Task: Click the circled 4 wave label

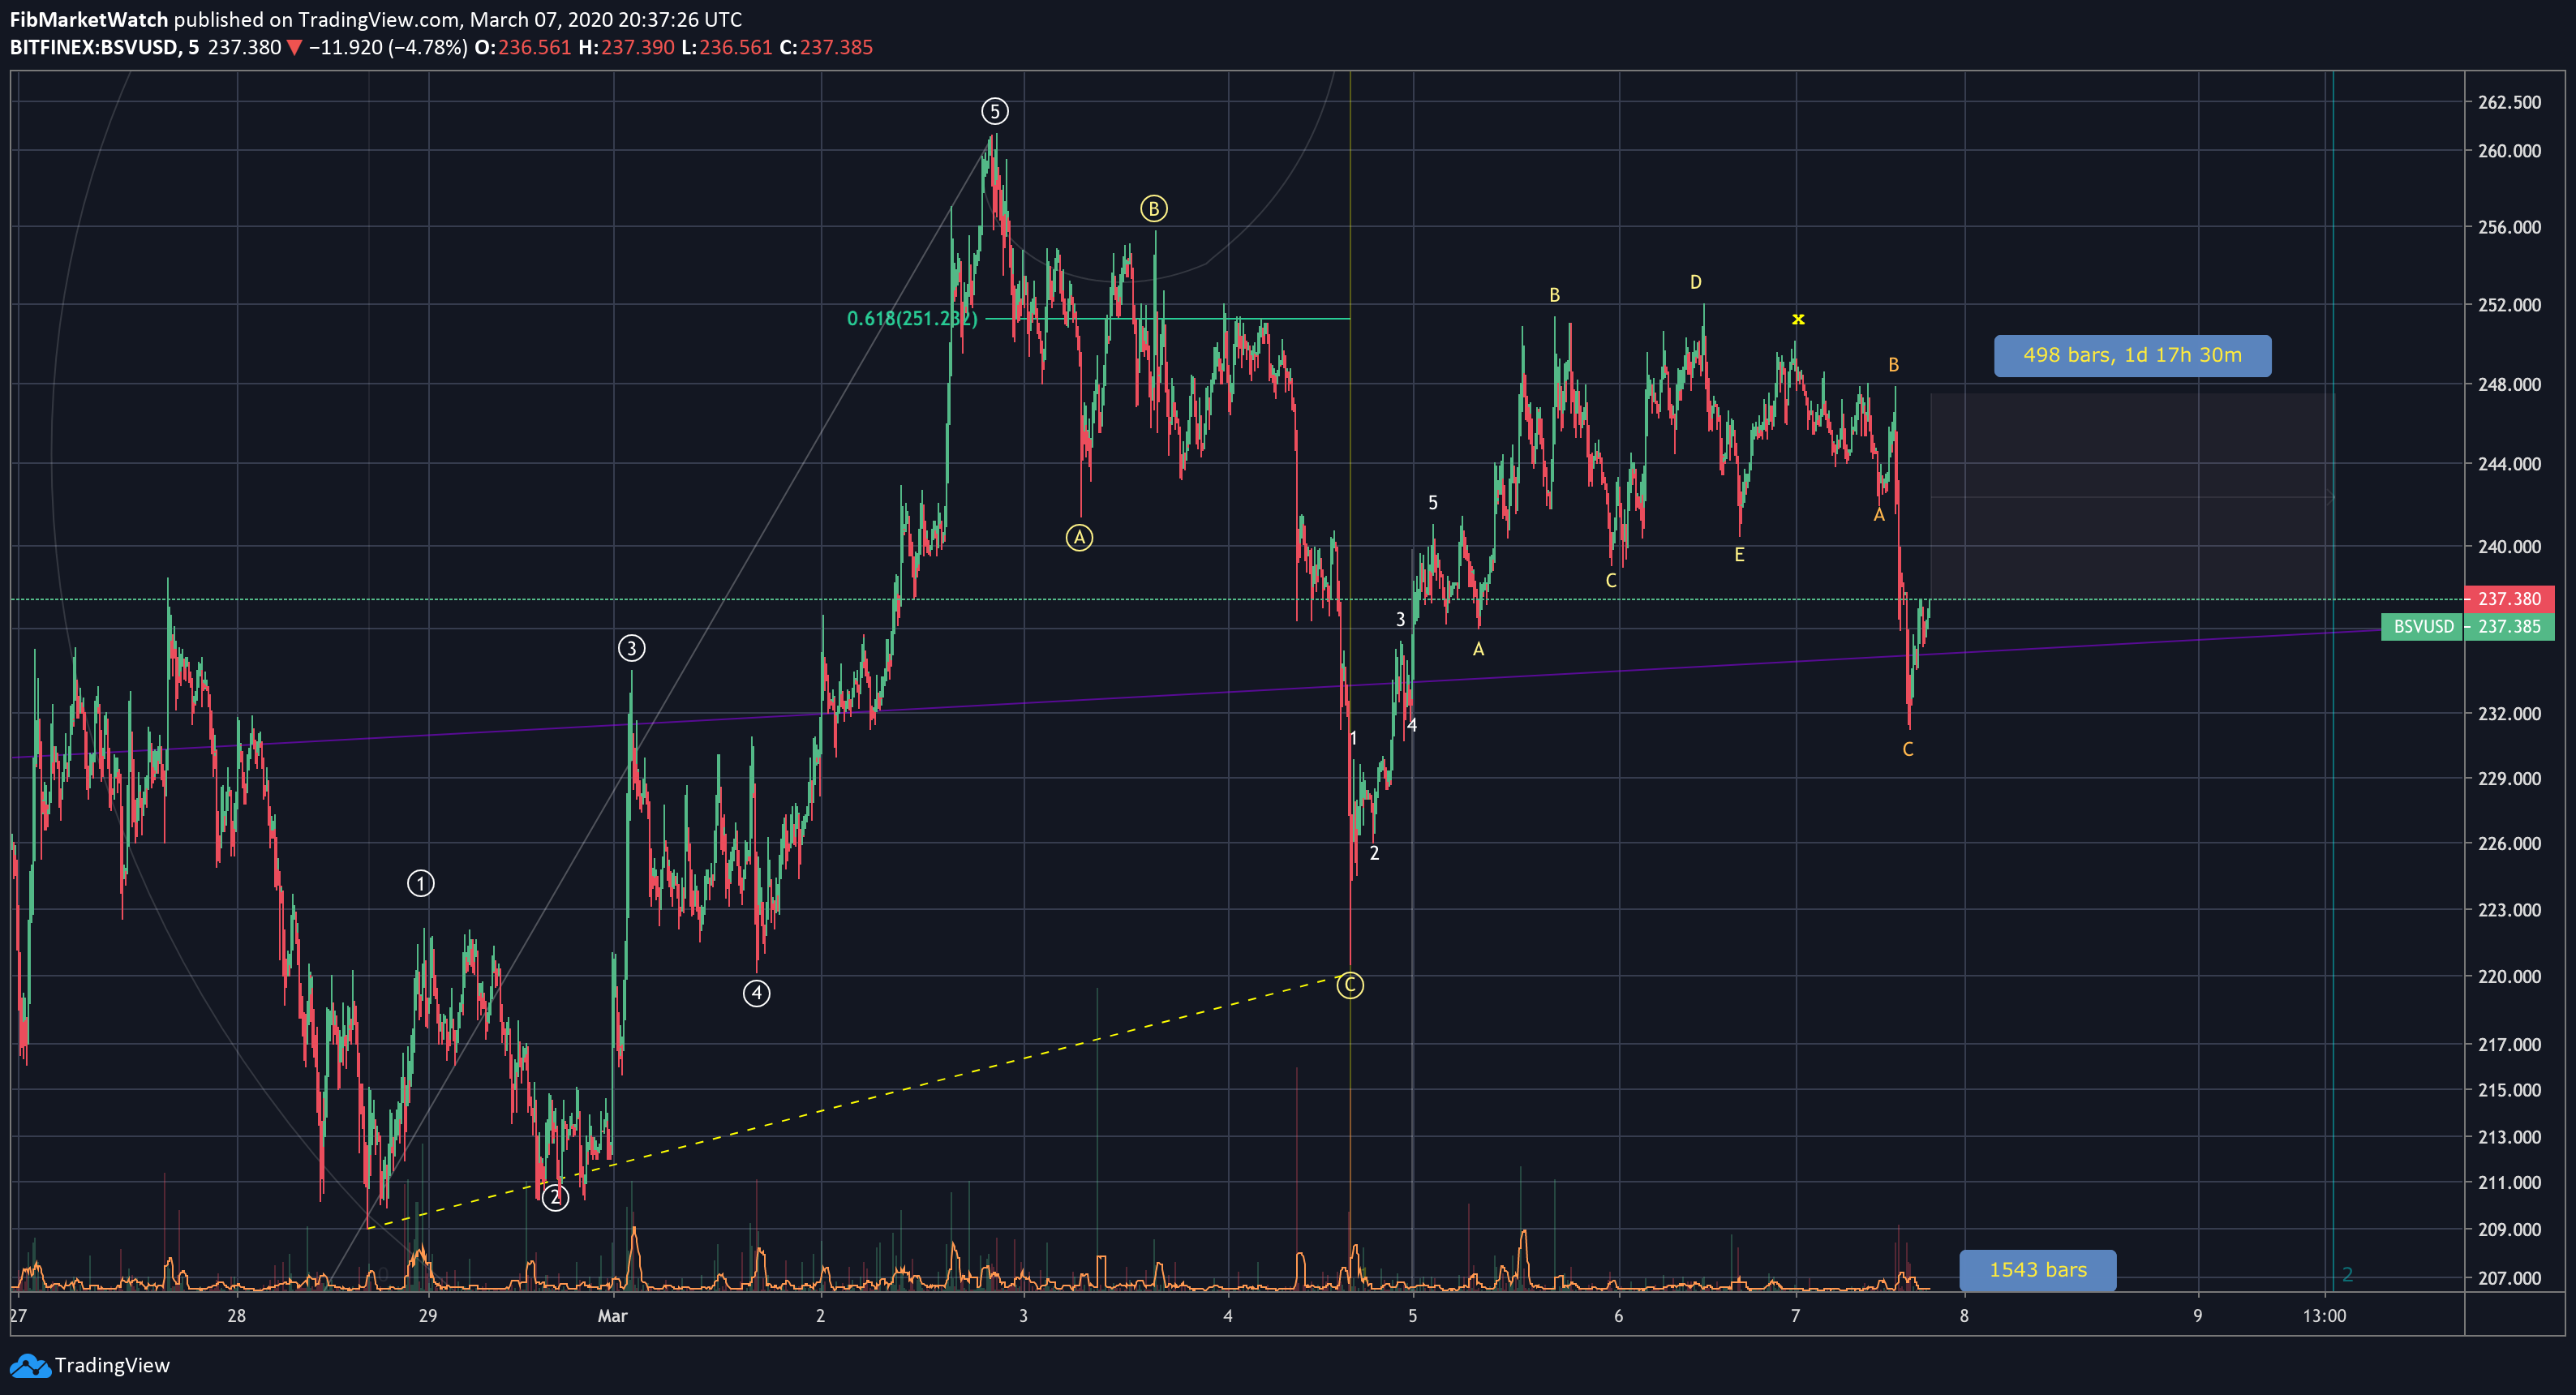Action: (x=756, y=993)
